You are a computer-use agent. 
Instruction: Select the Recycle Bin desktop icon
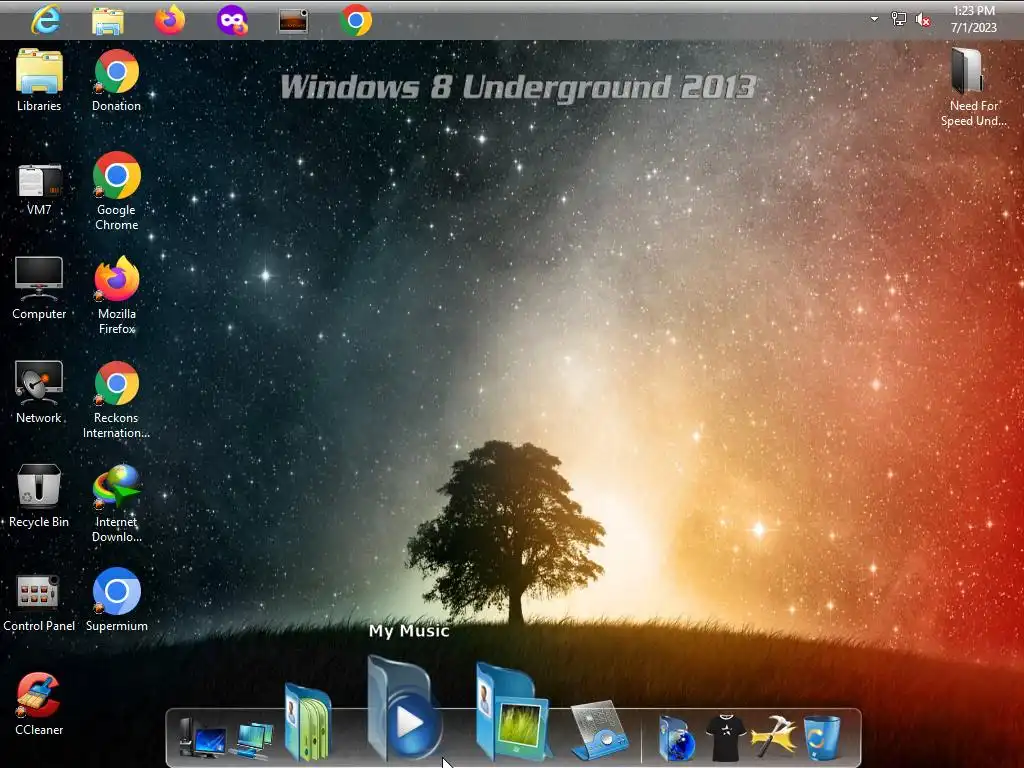[39, 496]
